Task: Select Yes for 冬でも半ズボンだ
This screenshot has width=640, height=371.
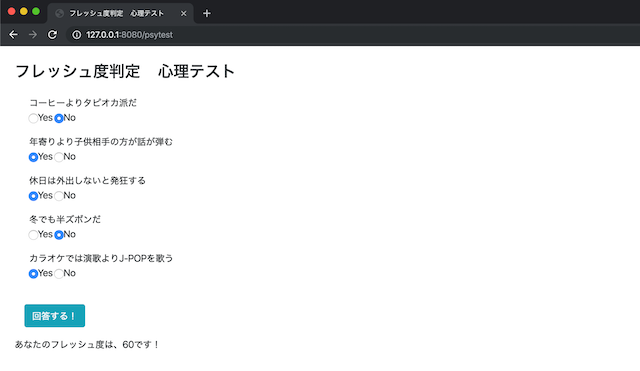Action: (x=33, y=235)
